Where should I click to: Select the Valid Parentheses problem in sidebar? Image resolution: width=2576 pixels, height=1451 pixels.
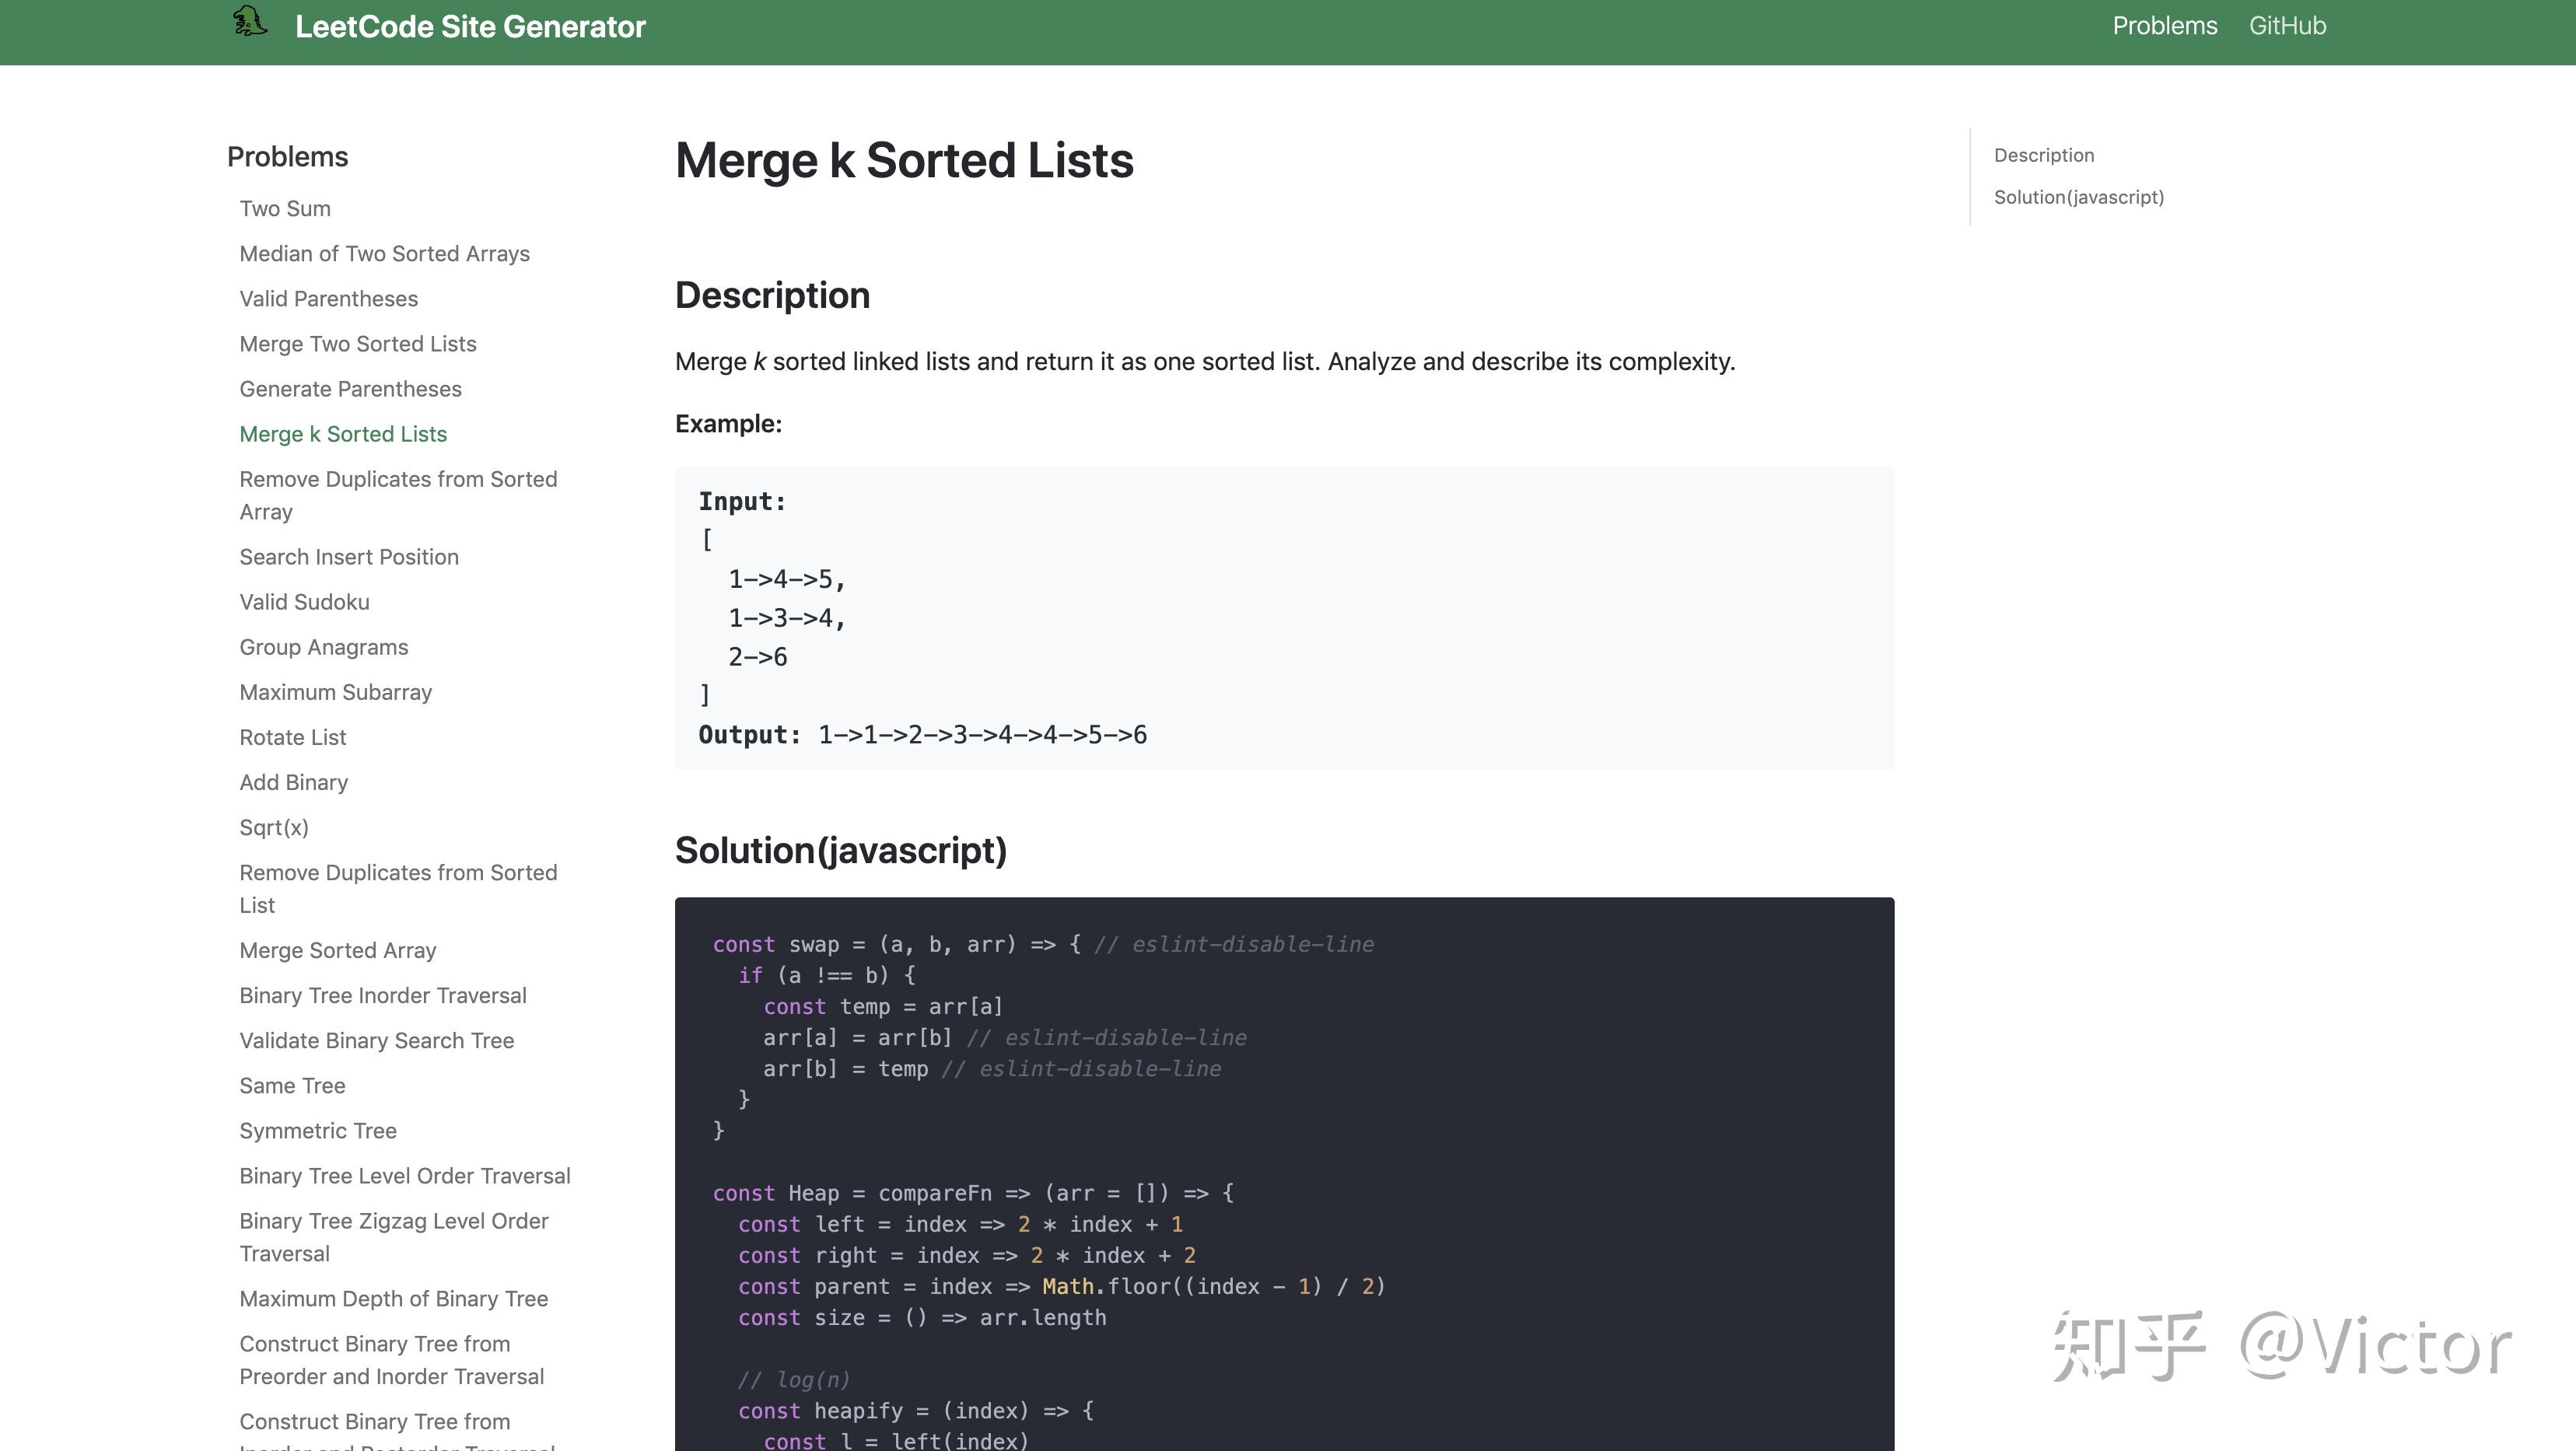pyautogui.click(x=329, y=297)
